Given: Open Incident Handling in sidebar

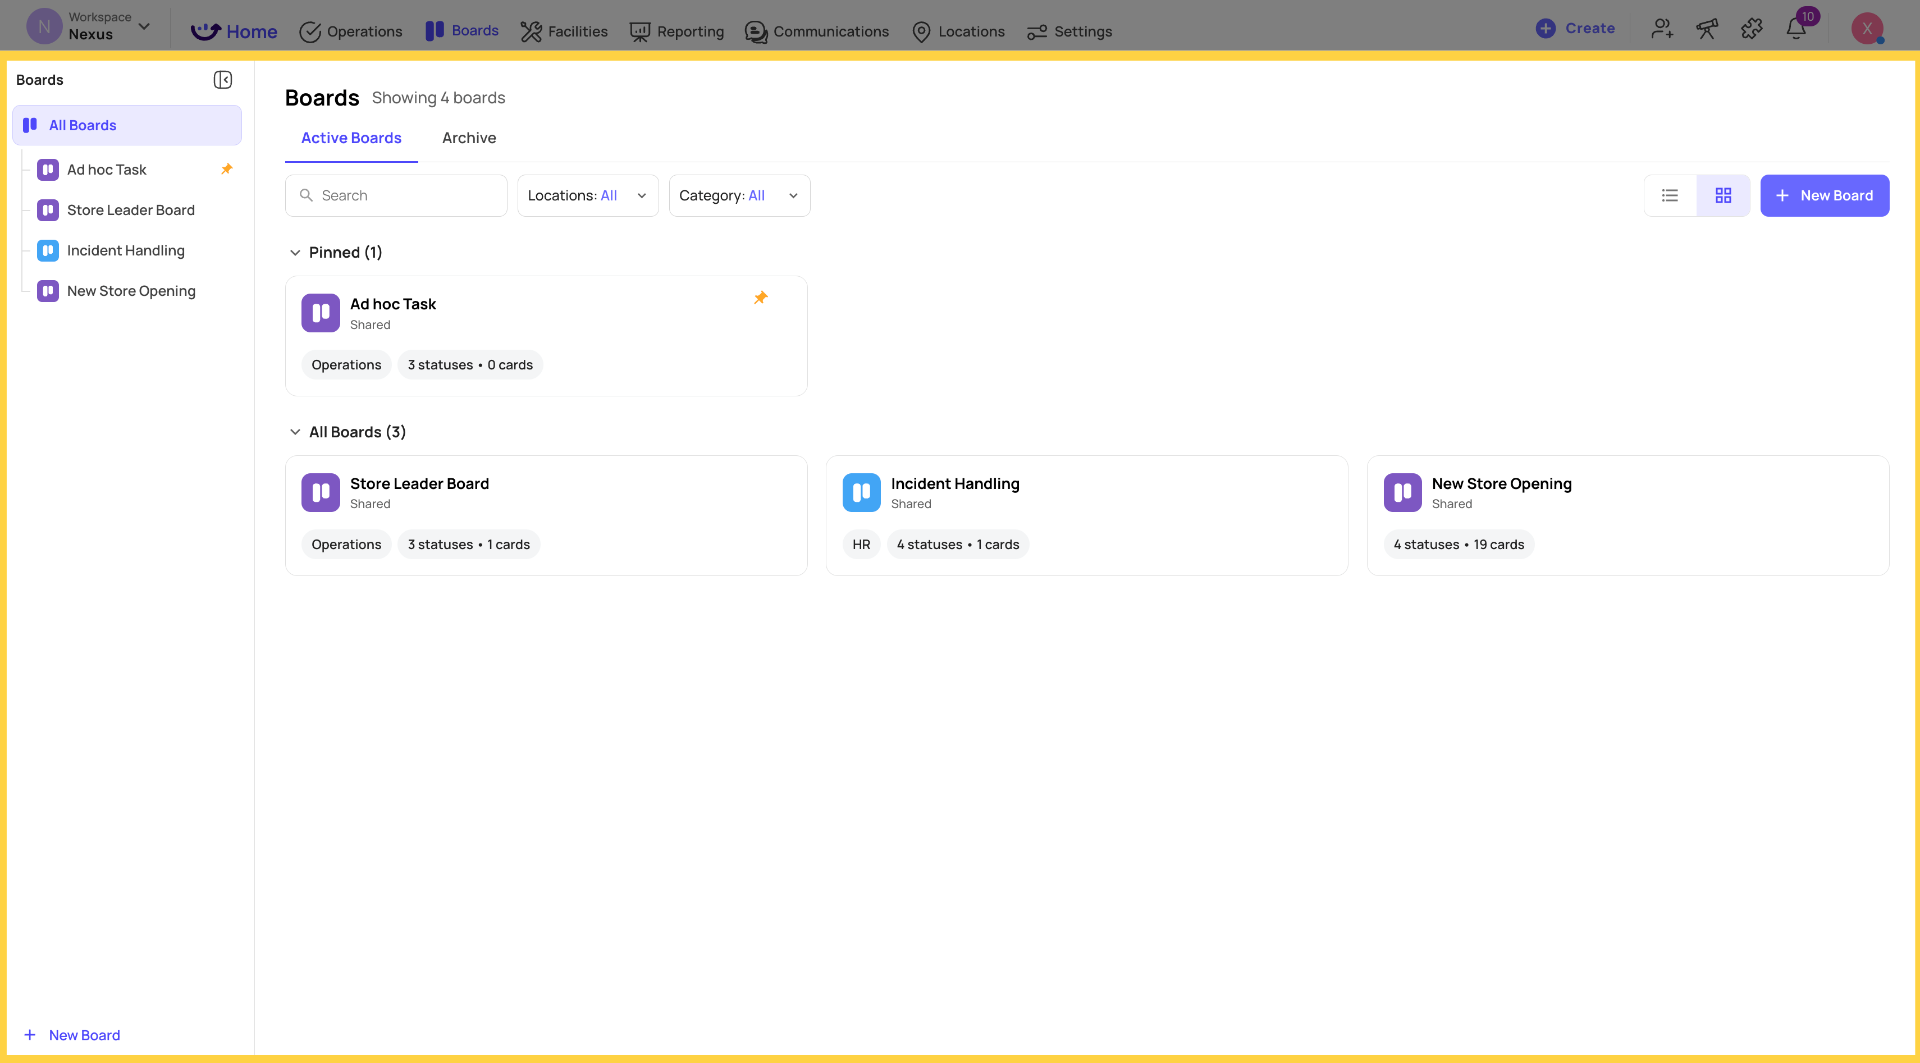Looking at the screenshot, I should point(126,251).
